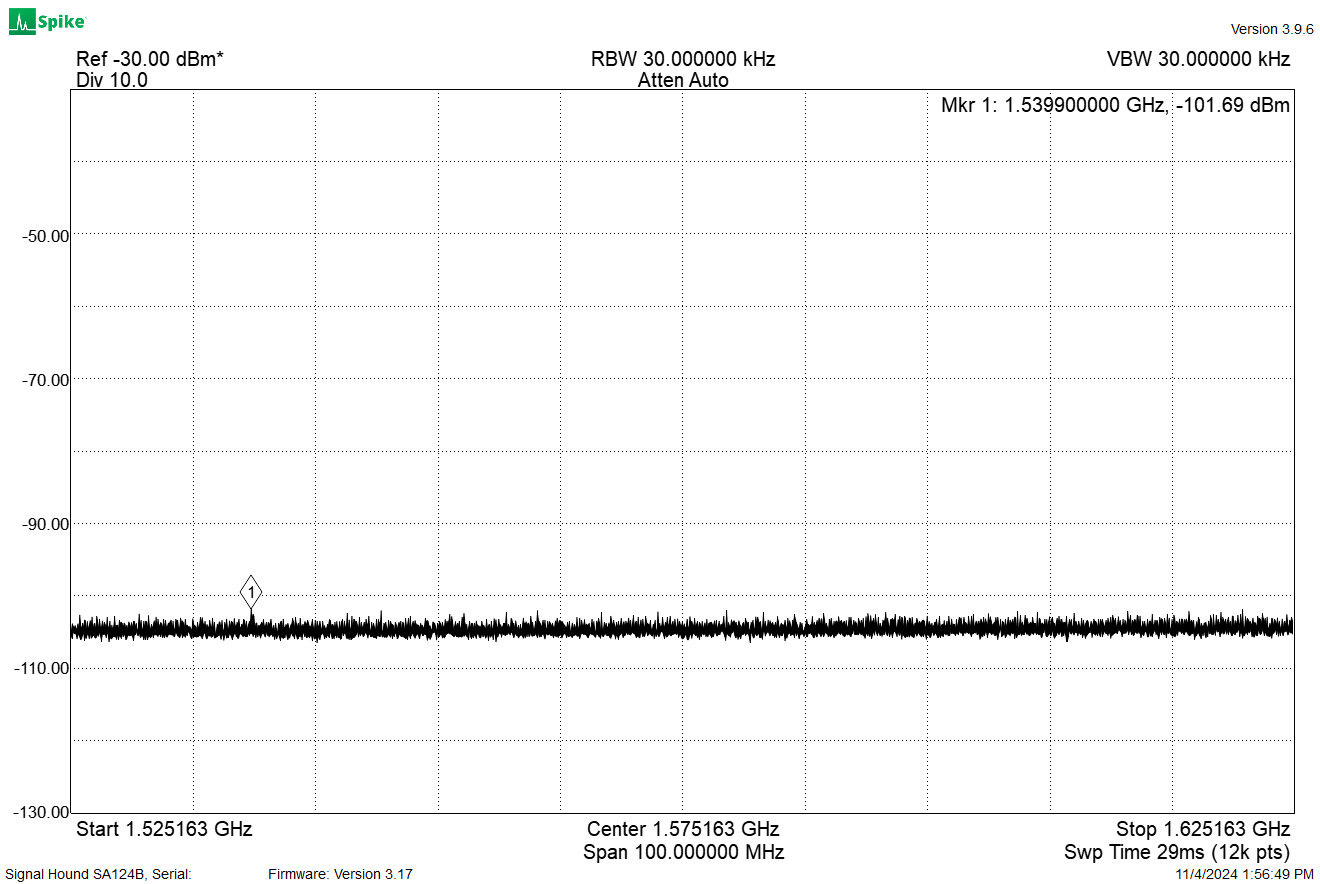Click the Version 3.9.6 text

click(1272, 29)
